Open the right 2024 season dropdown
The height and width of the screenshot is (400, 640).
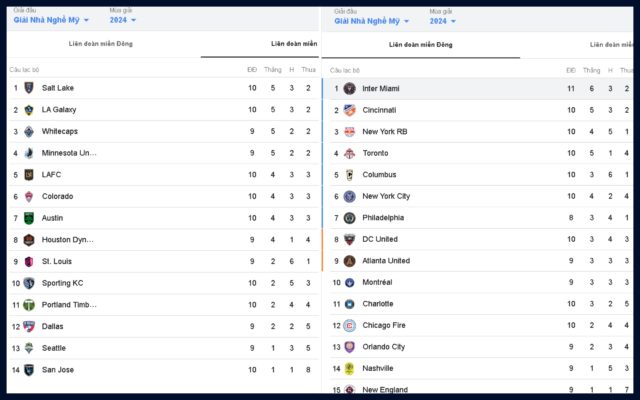click(x=444, y=20)
